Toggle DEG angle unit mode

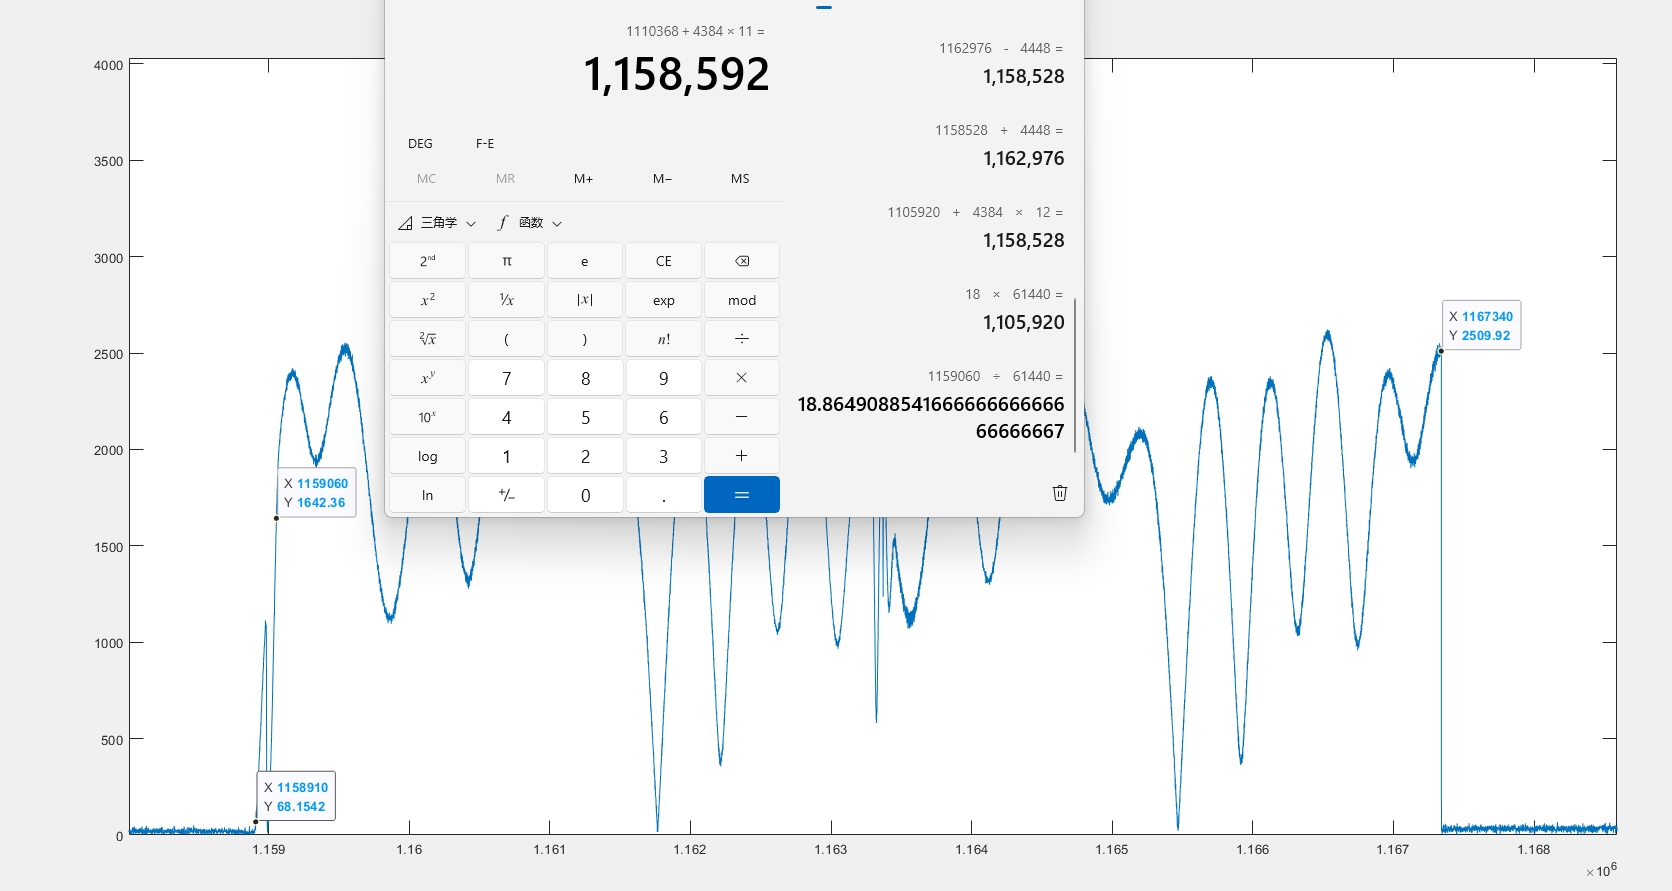pos(420,144)
